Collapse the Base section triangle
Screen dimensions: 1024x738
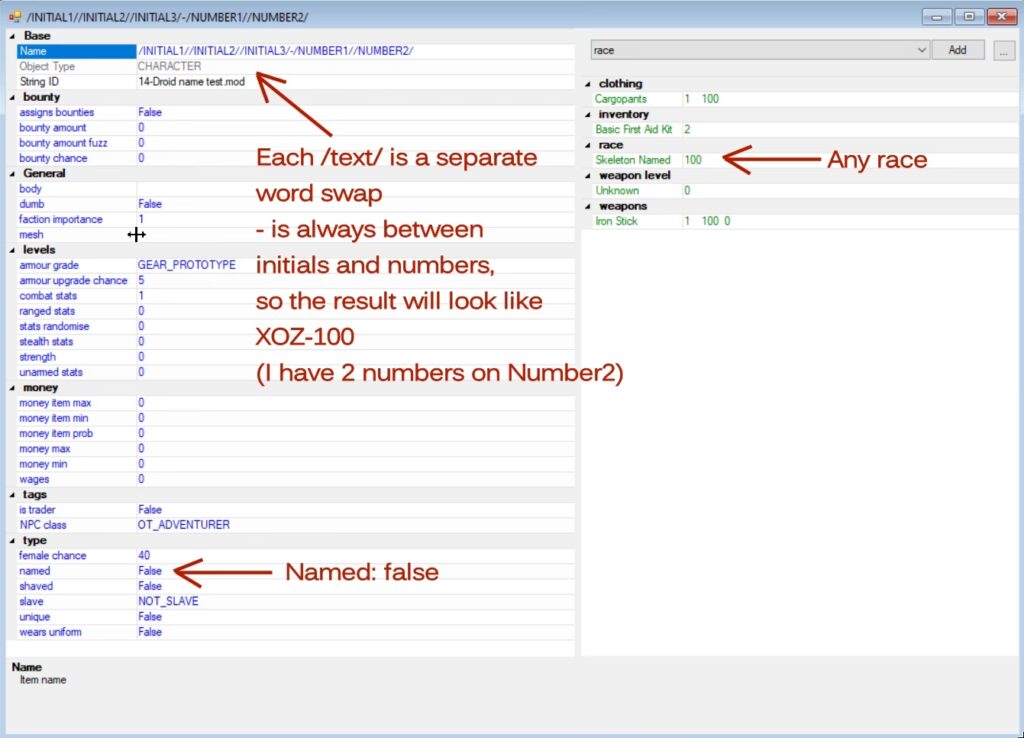[12, 36]
